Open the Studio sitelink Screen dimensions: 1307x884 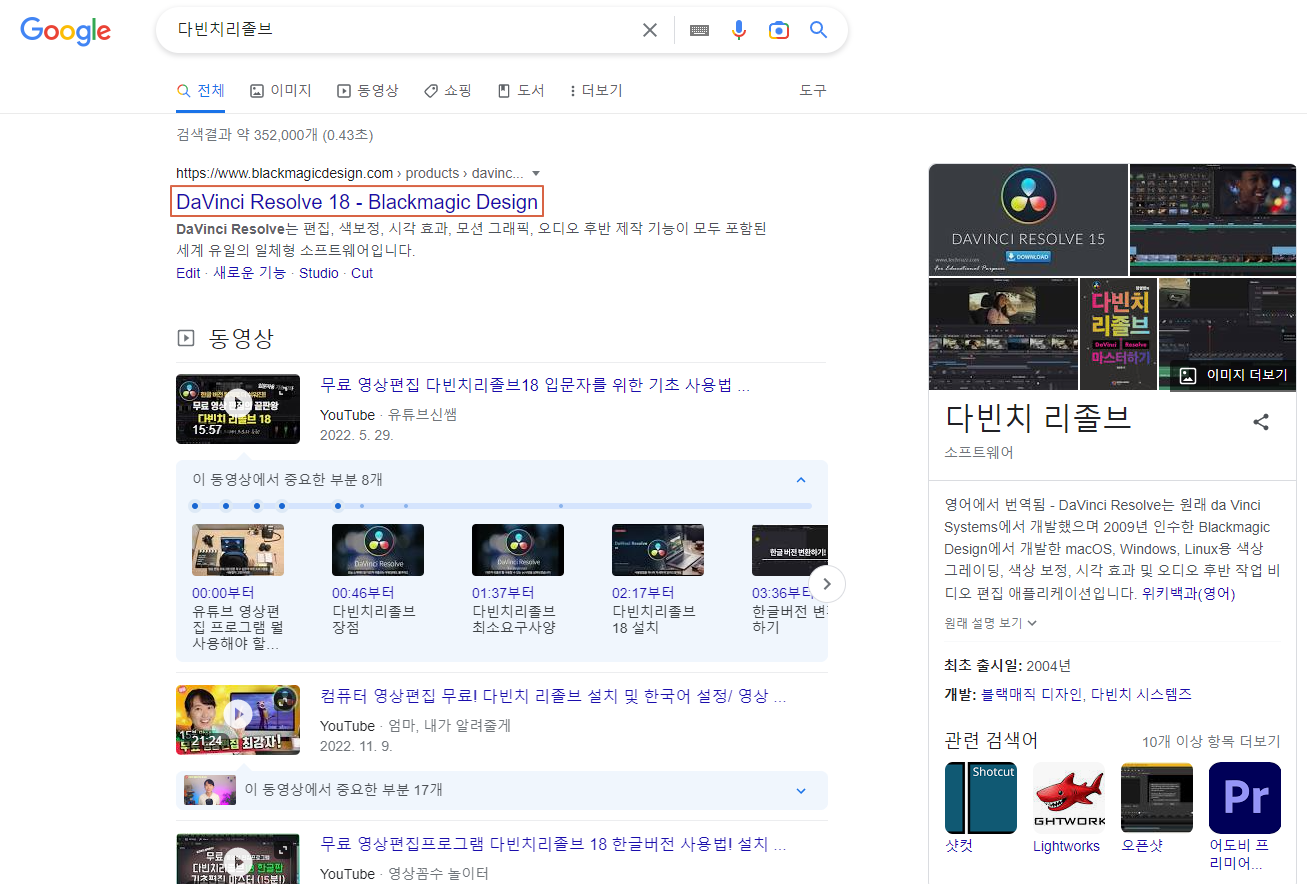coord(319,273)
